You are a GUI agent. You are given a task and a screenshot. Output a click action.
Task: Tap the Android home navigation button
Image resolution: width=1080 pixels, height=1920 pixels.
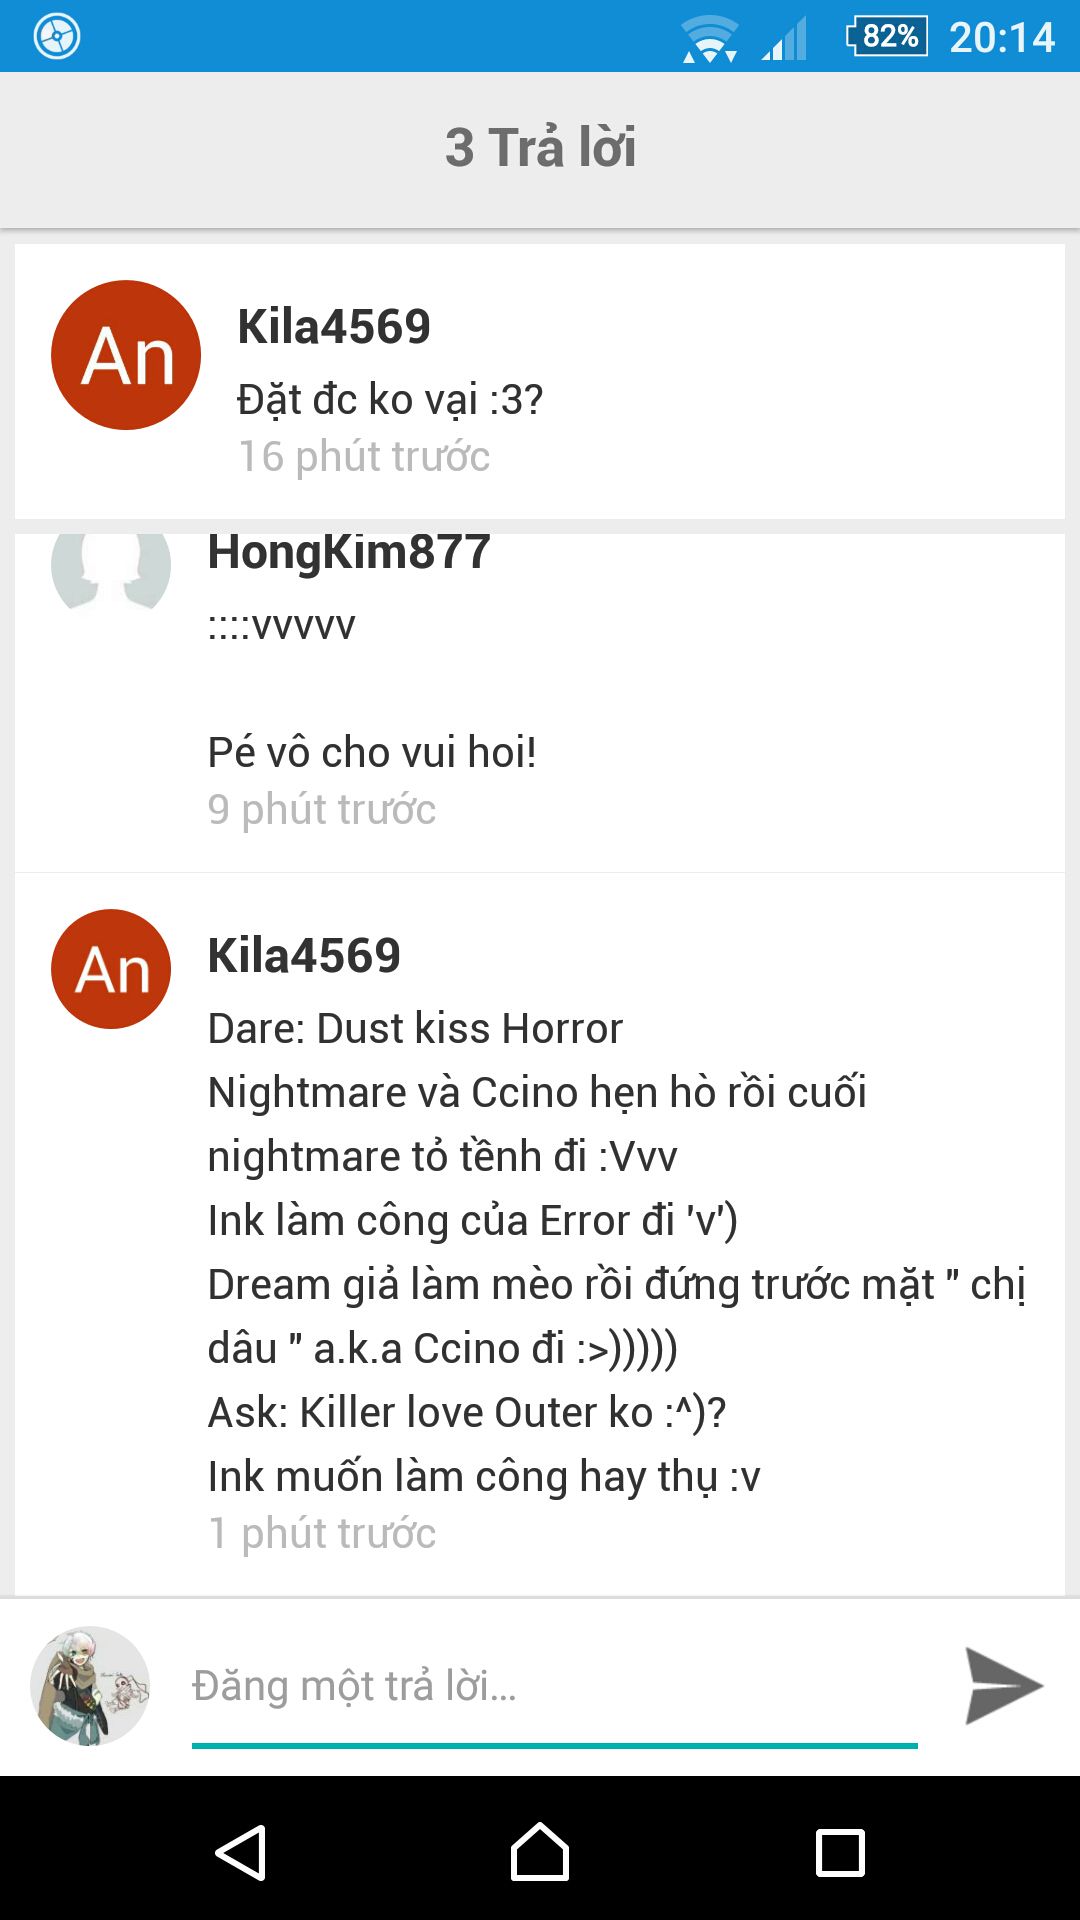(540, 1852)
